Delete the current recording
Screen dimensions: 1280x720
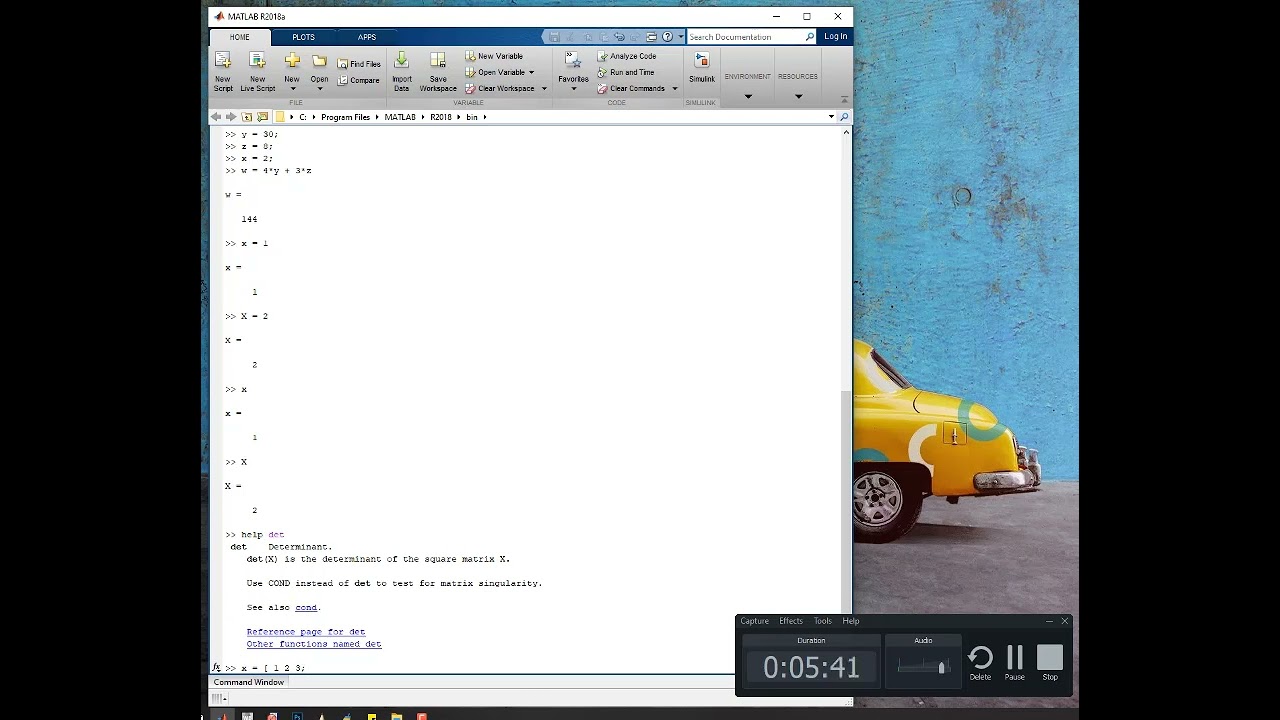(980, 663)
